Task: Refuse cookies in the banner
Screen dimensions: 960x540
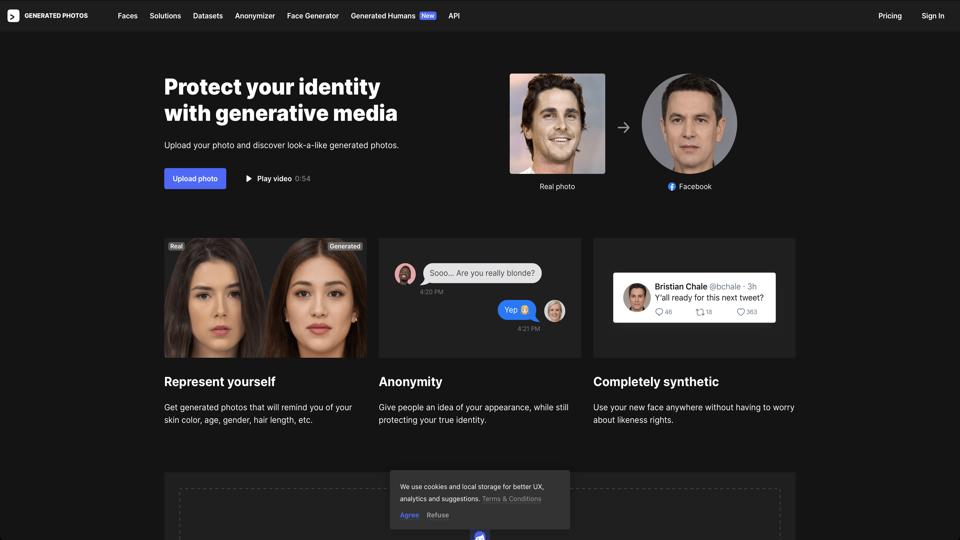Action: point(437,515)
